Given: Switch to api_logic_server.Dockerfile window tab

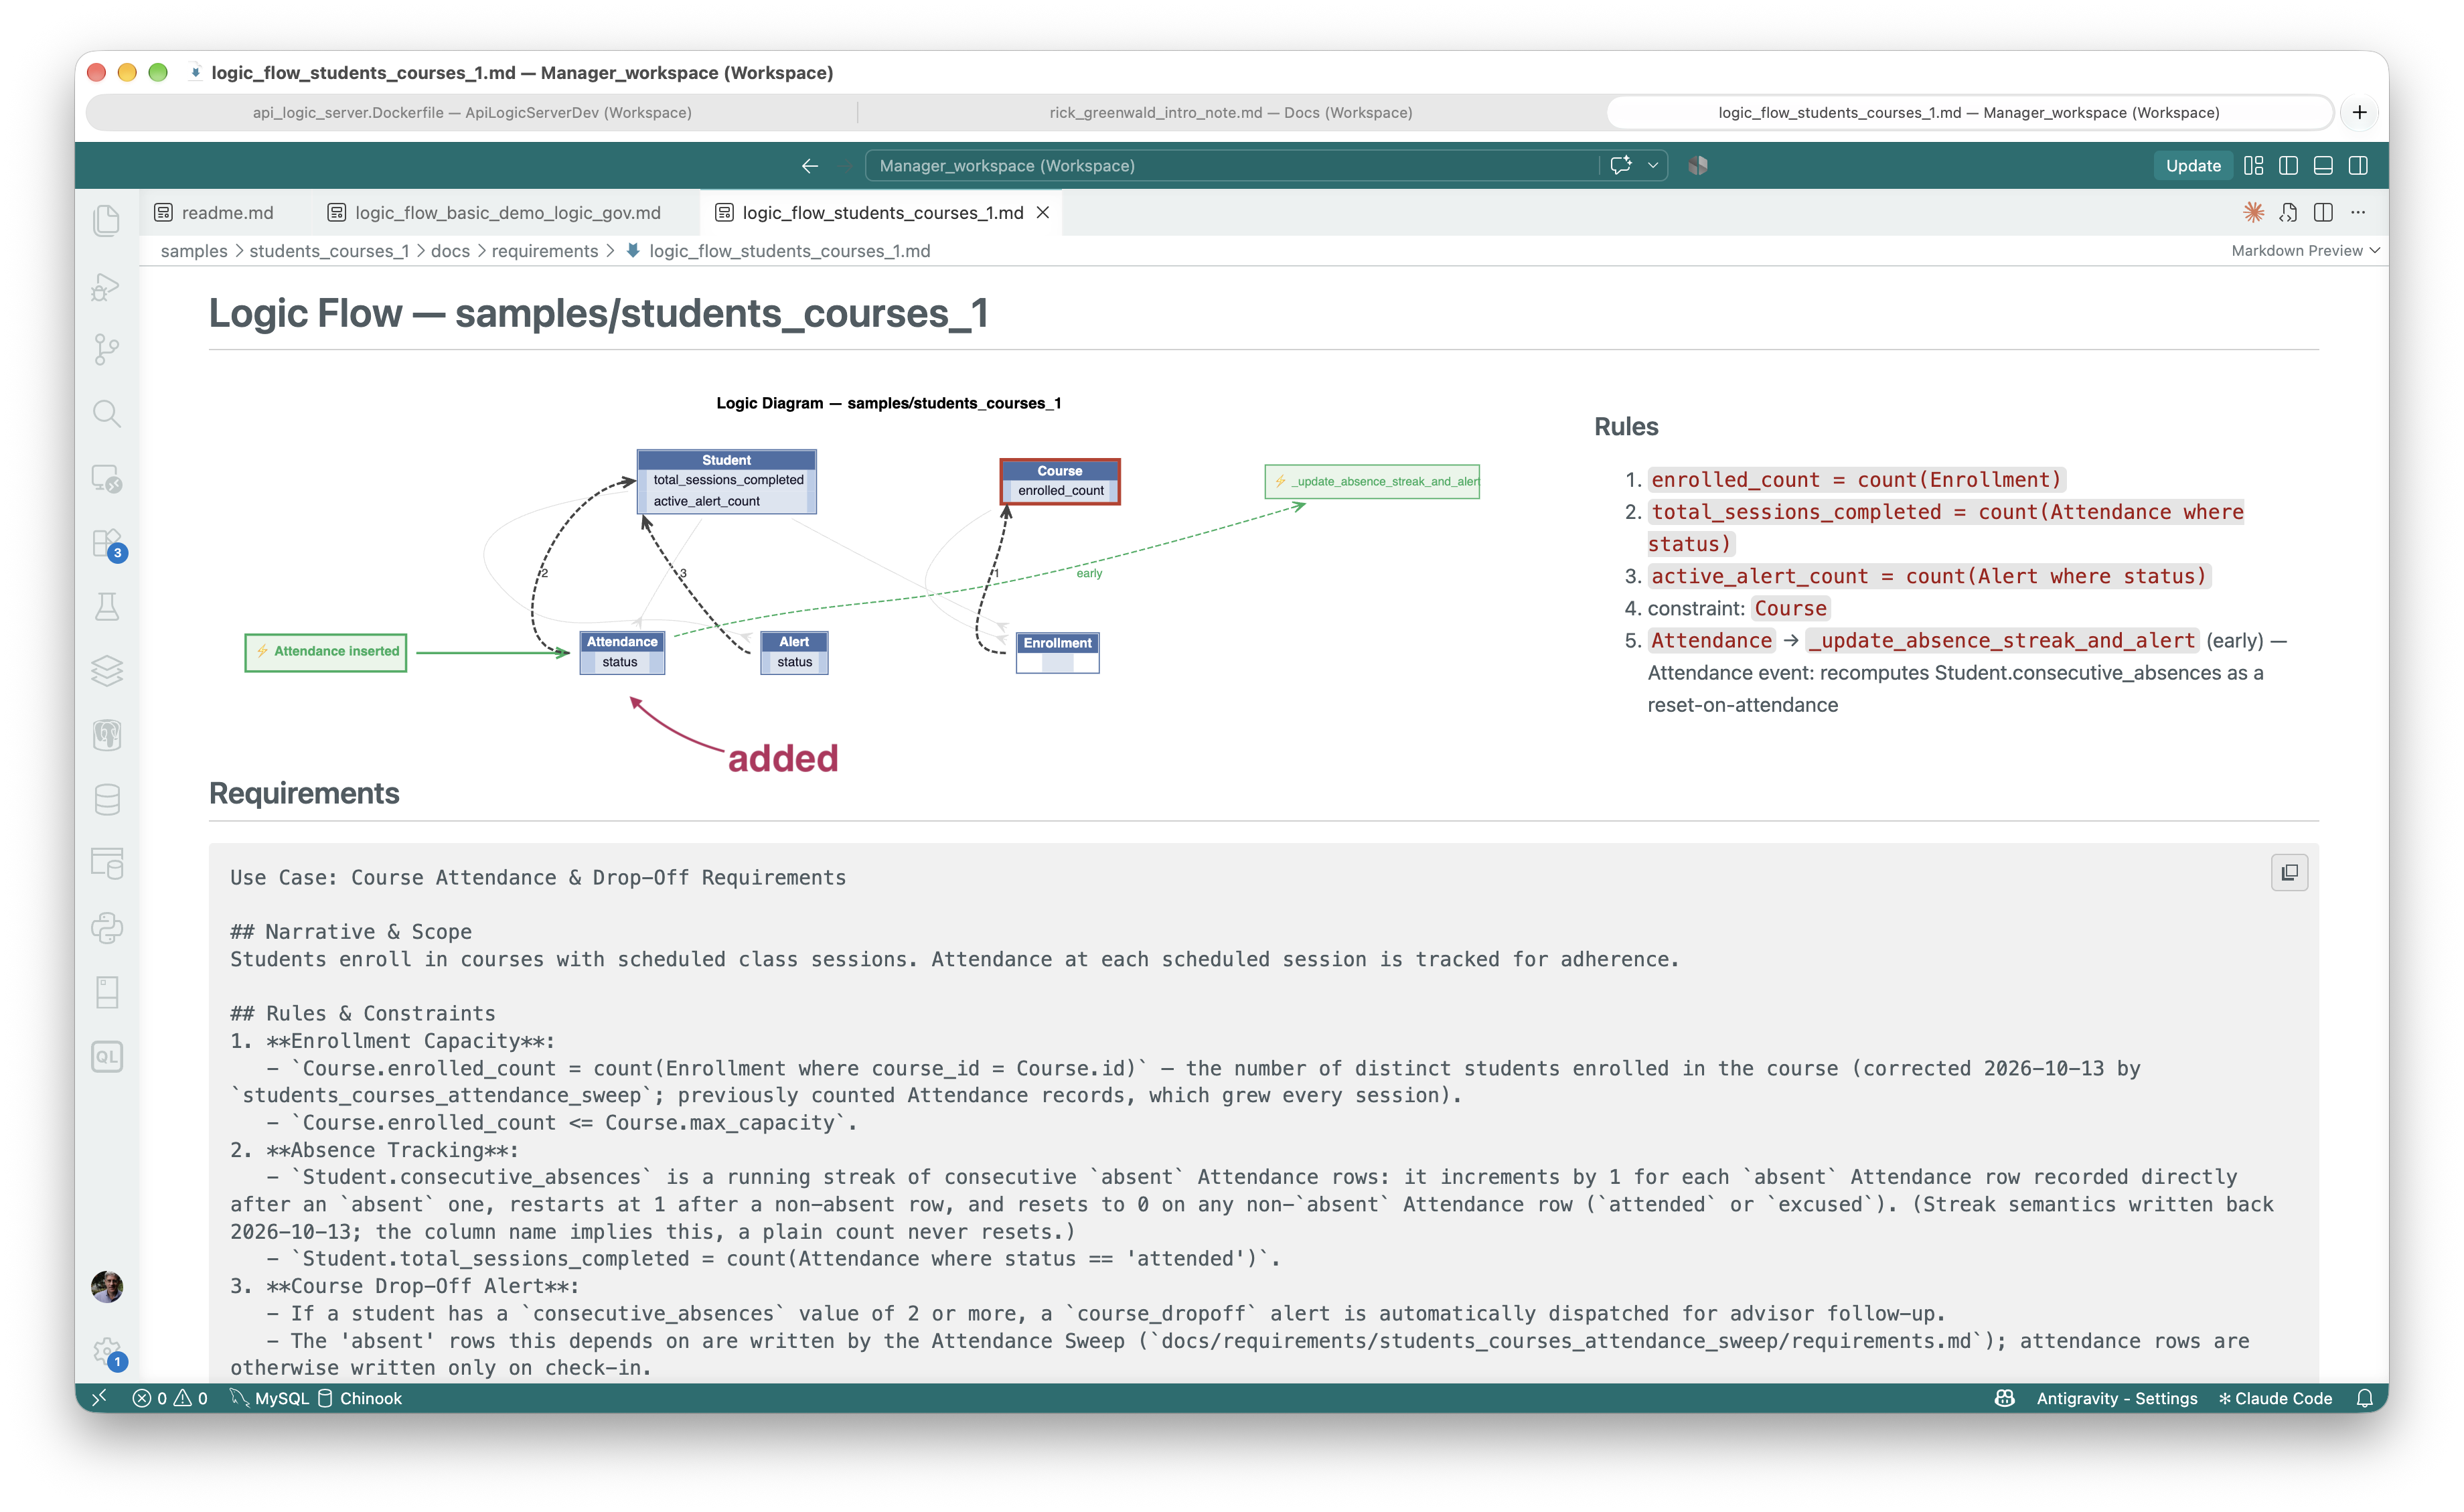Looking at the screenshot, I should point(472,113).
